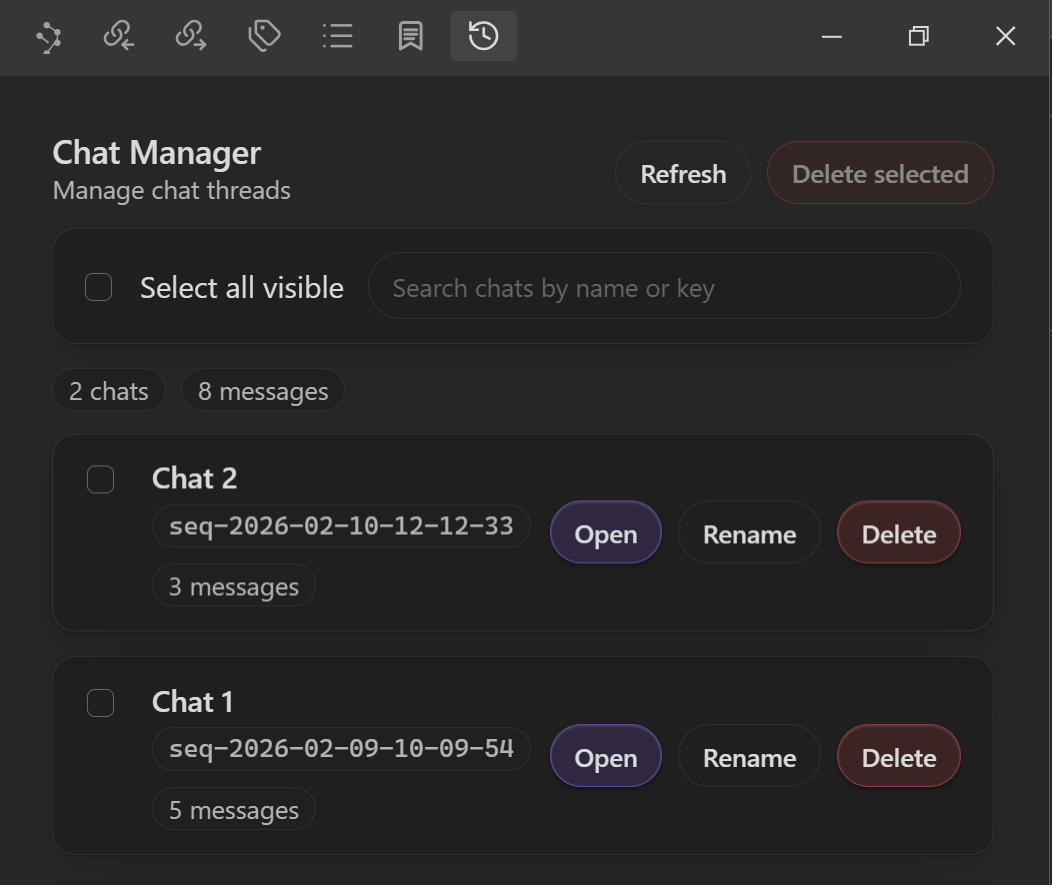This screenshot has height=885, width=1052.
Task: Click the Search chats input field
Action: [664, 288]
